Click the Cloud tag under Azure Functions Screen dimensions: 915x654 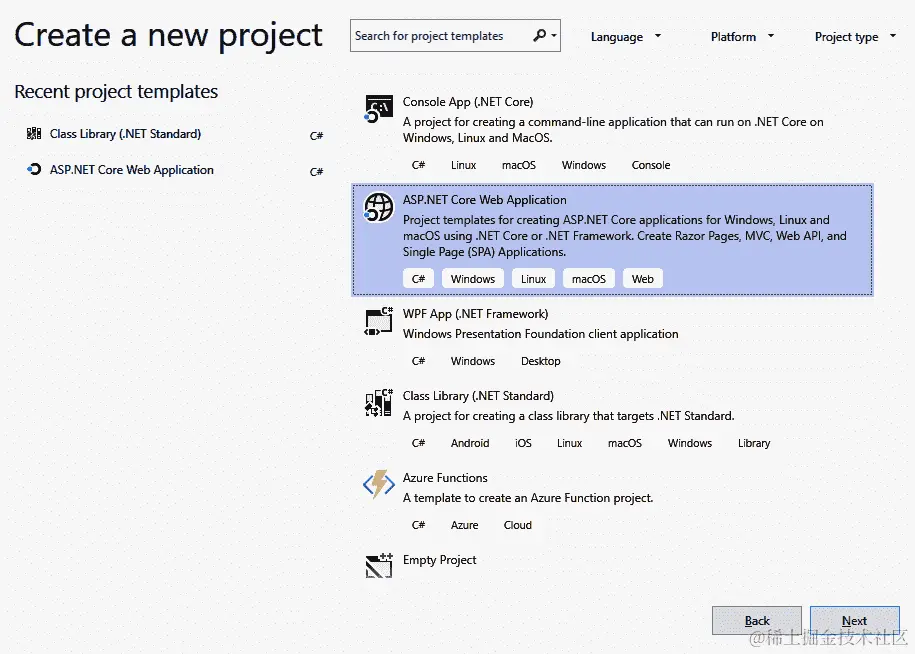click(x=518, y=525)
